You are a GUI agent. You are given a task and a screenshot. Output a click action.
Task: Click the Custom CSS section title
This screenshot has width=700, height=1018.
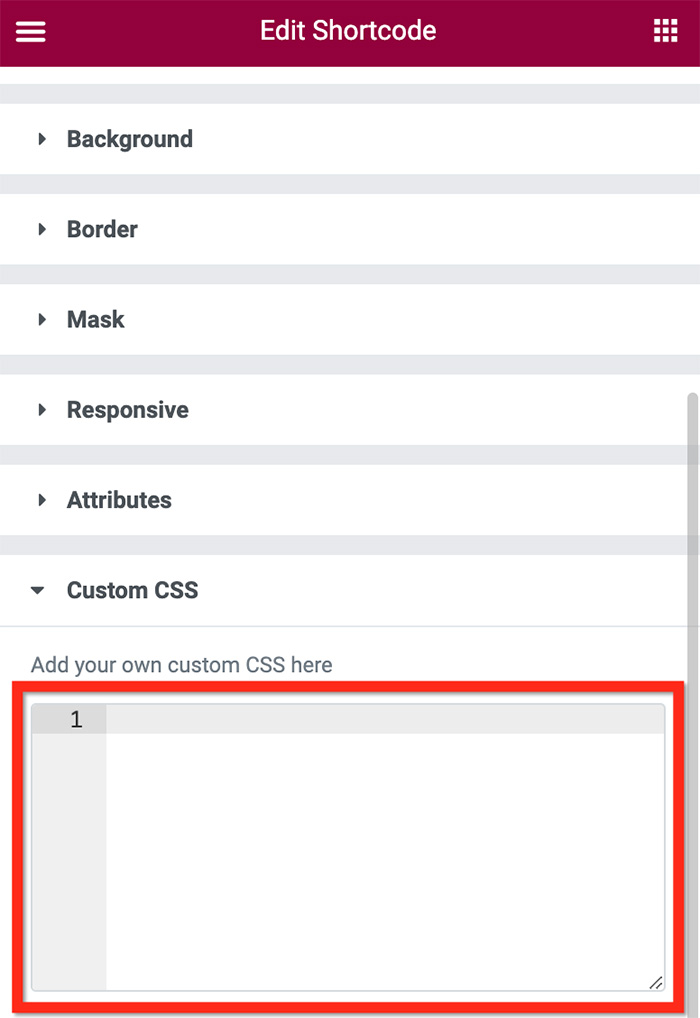point(132,590)
